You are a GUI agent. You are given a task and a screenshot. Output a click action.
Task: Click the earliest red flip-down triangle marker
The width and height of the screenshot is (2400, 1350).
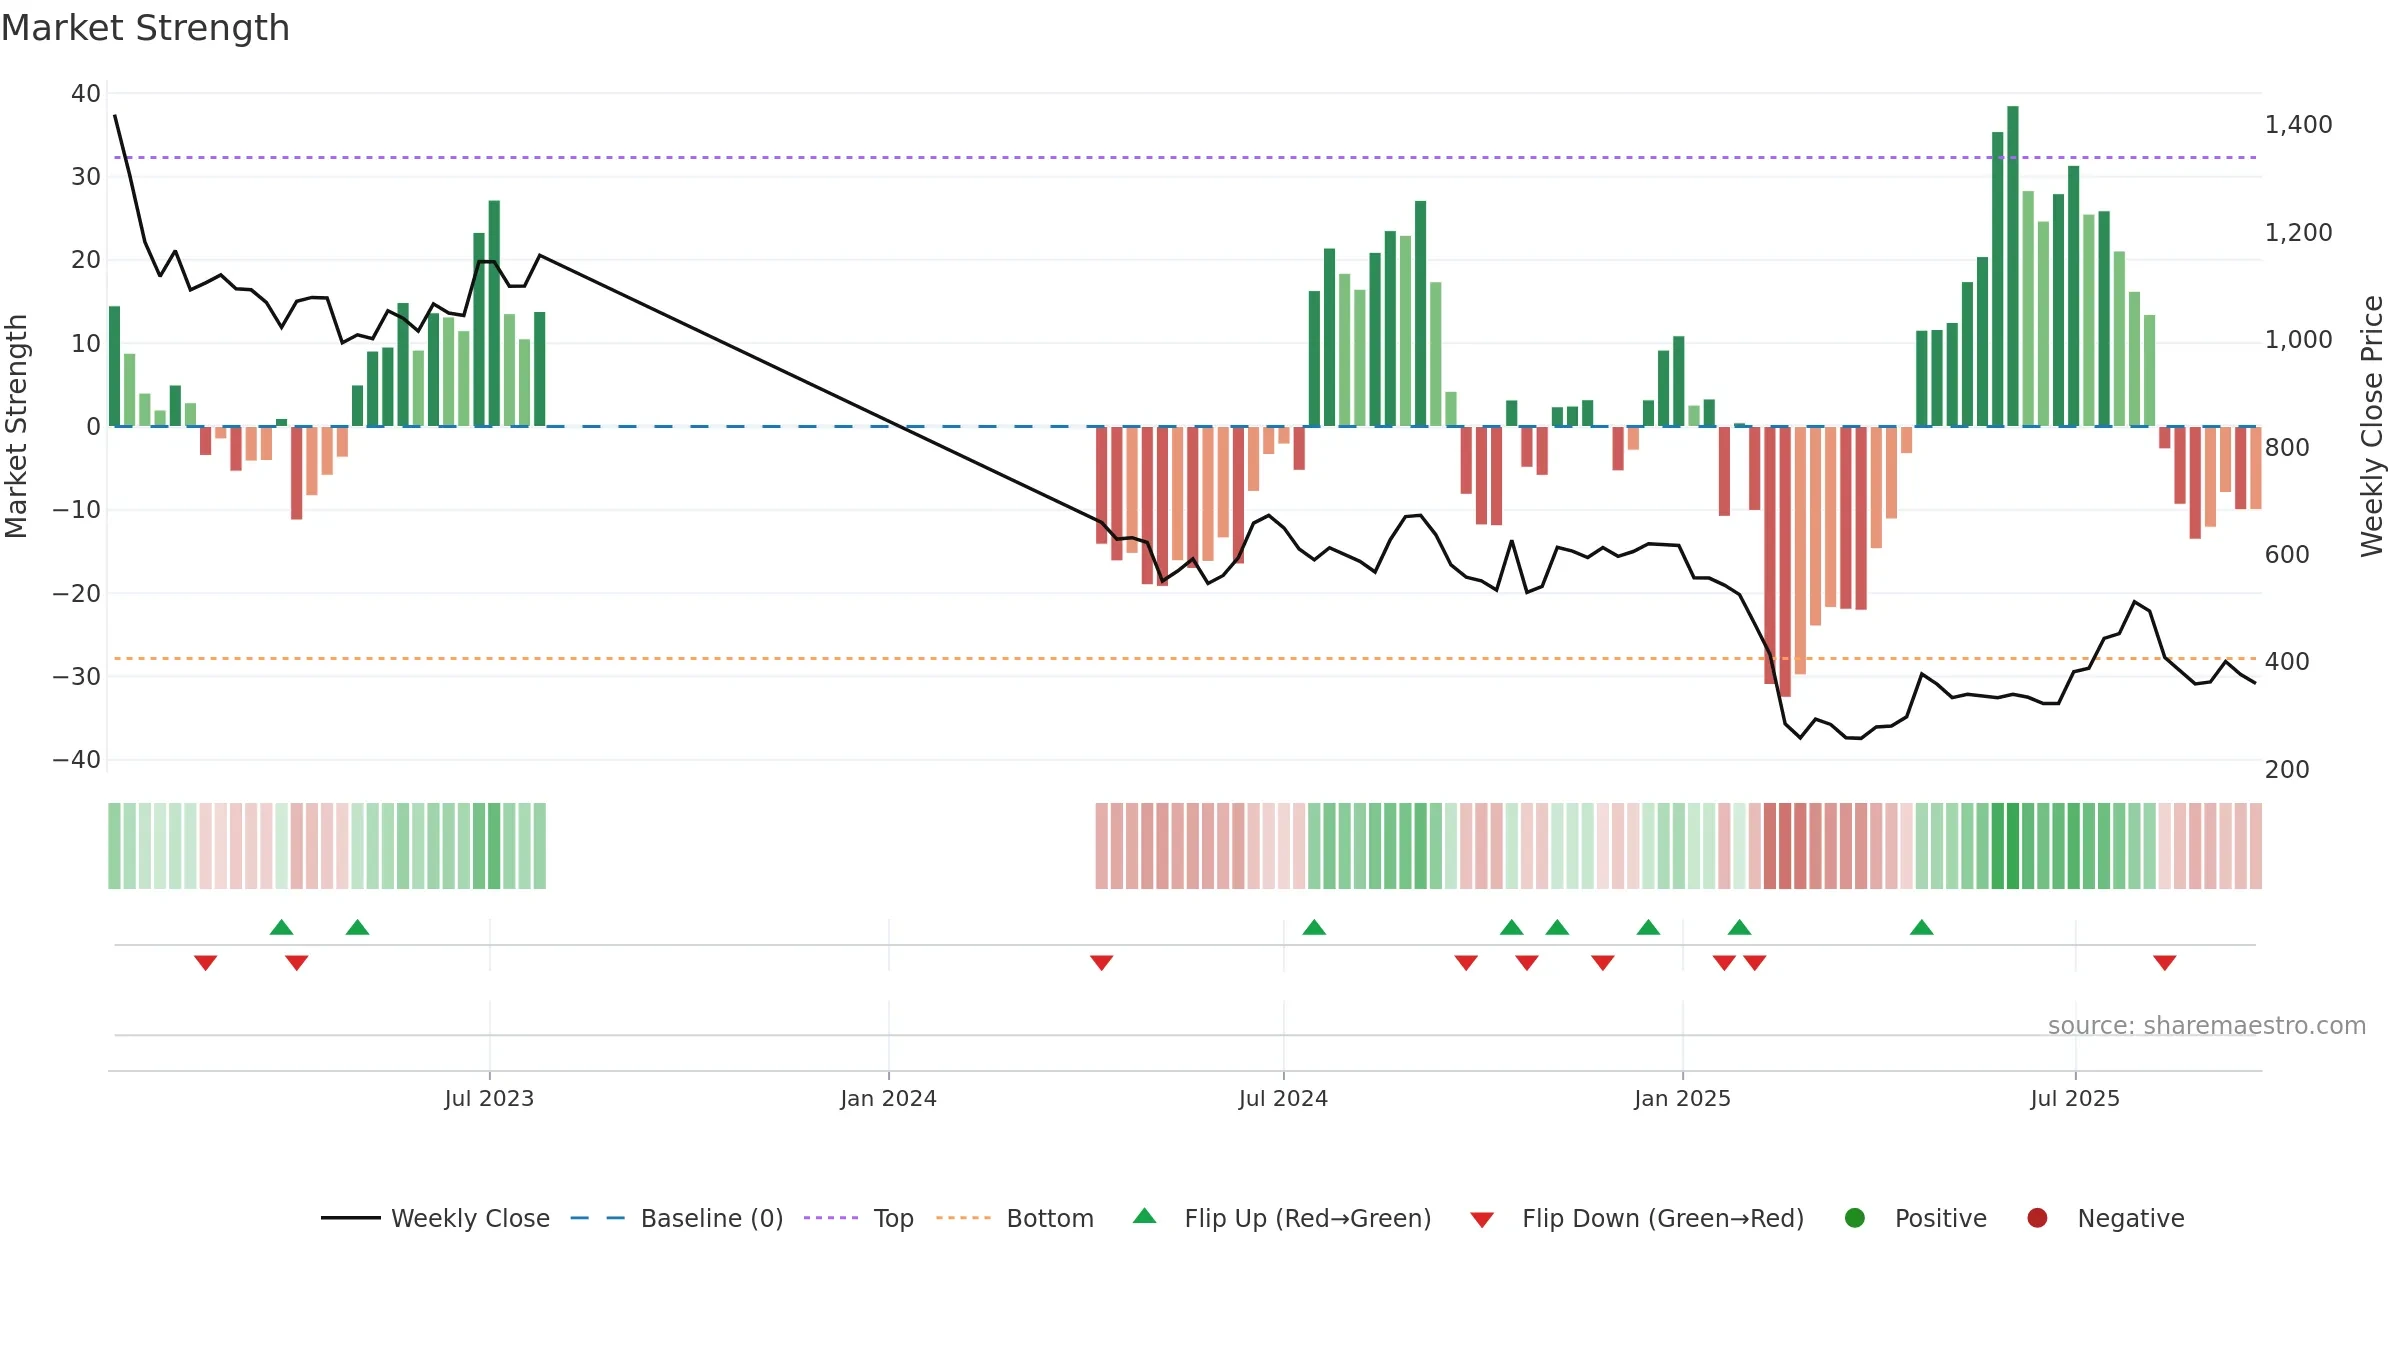tap(205, 962)
